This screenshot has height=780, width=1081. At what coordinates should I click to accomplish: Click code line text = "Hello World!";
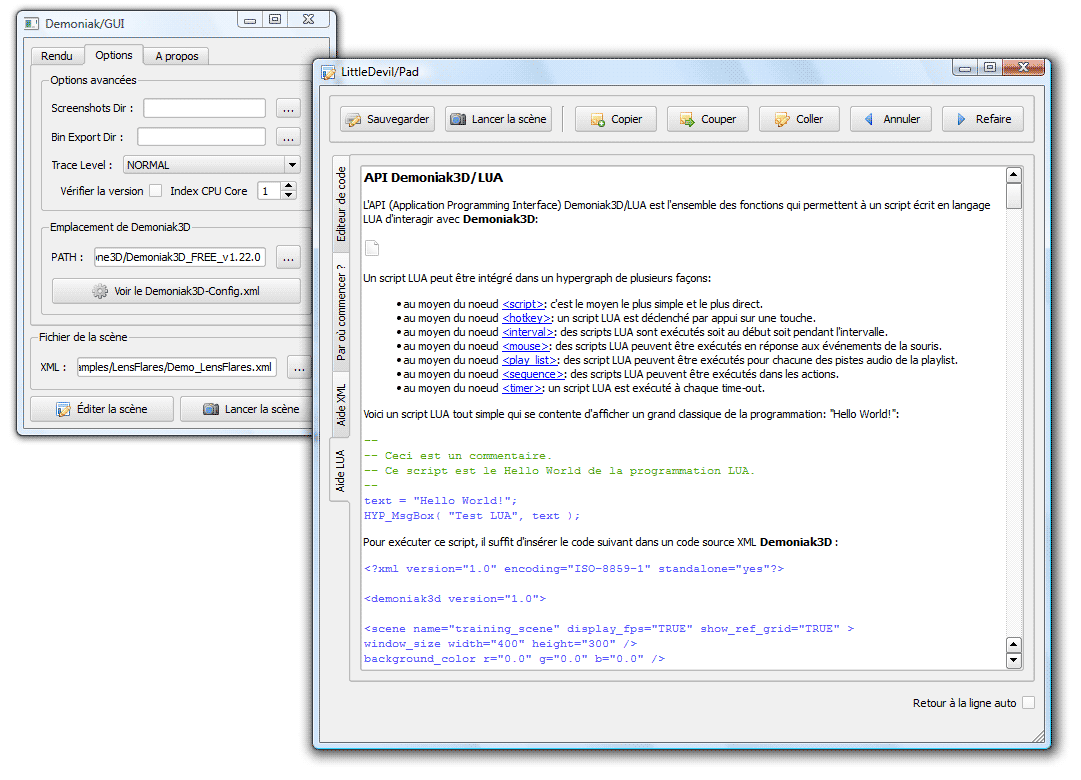coord(441,501)
